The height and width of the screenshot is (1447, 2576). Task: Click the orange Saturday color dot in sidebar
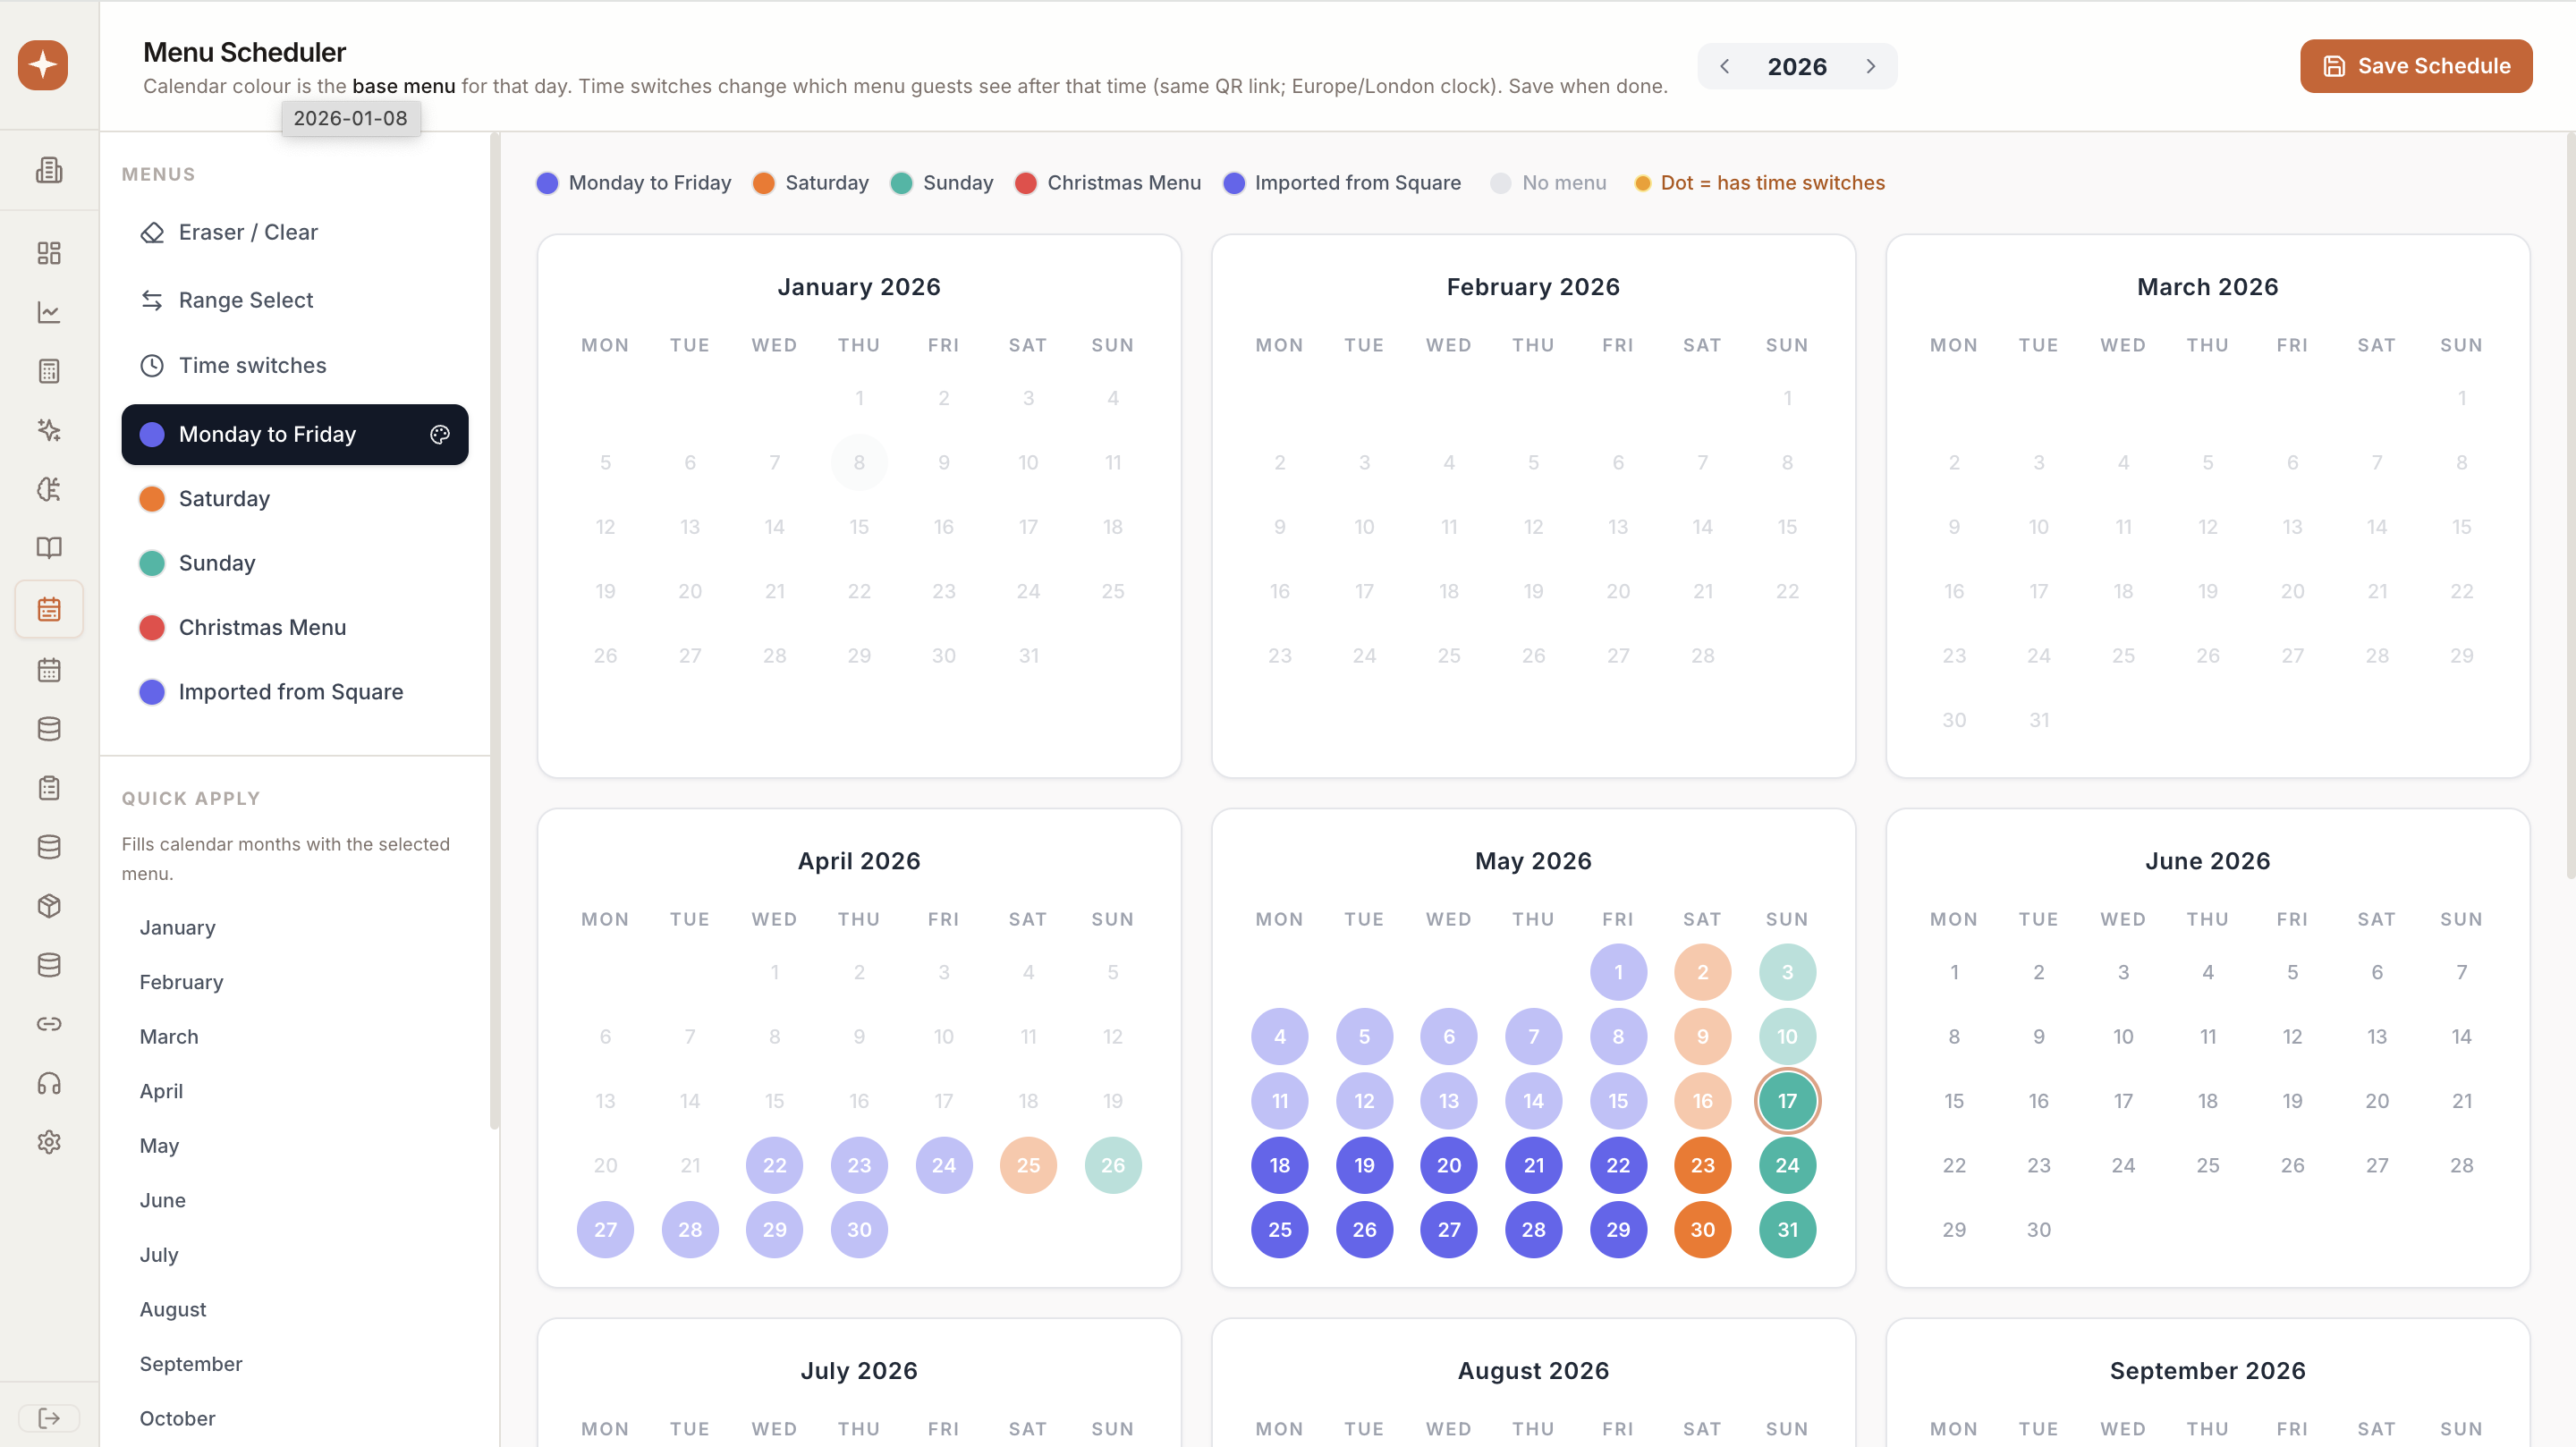(x=152, y=498)
